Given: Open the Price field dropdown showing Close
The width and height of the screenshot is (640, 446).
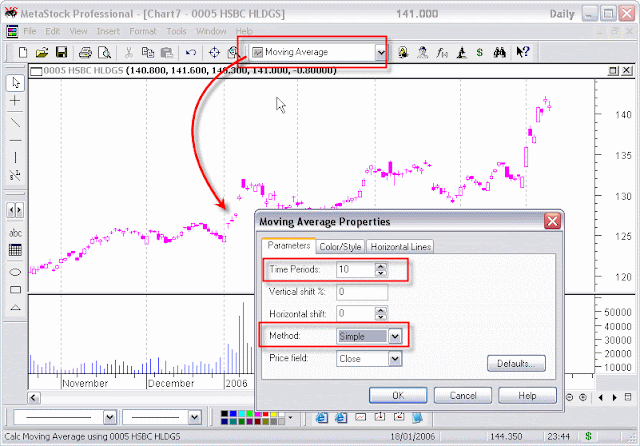Looking at the screenshot, I should (395, 359).
